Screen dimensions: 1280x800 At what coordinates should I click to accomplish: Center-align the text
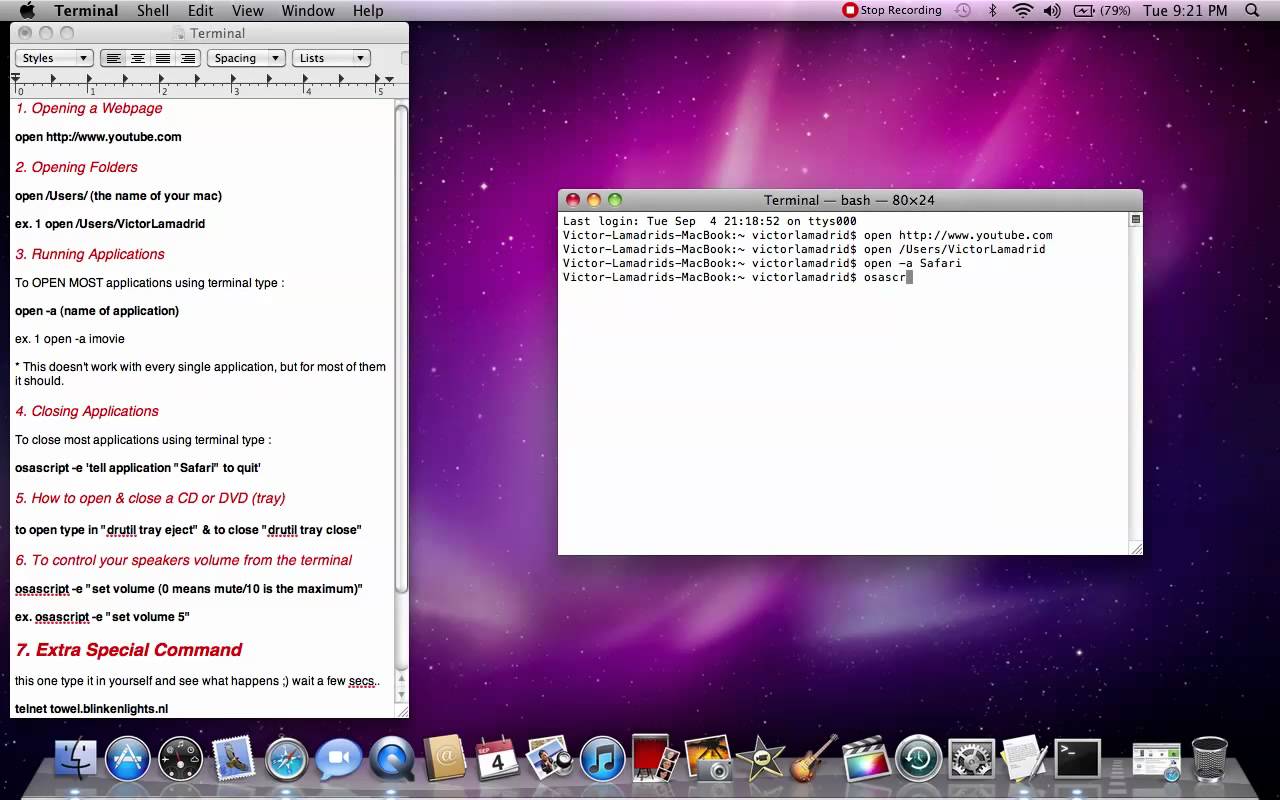coord(138,58)
